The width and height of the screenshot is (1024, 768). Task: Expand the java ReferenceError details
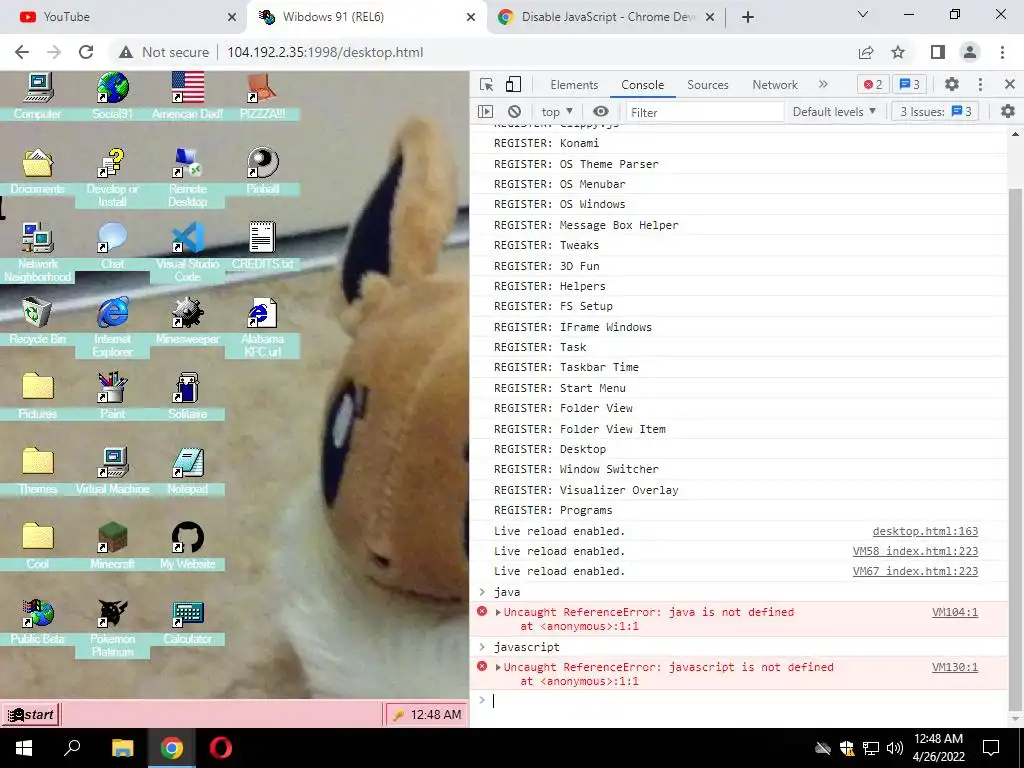point(498,613)
